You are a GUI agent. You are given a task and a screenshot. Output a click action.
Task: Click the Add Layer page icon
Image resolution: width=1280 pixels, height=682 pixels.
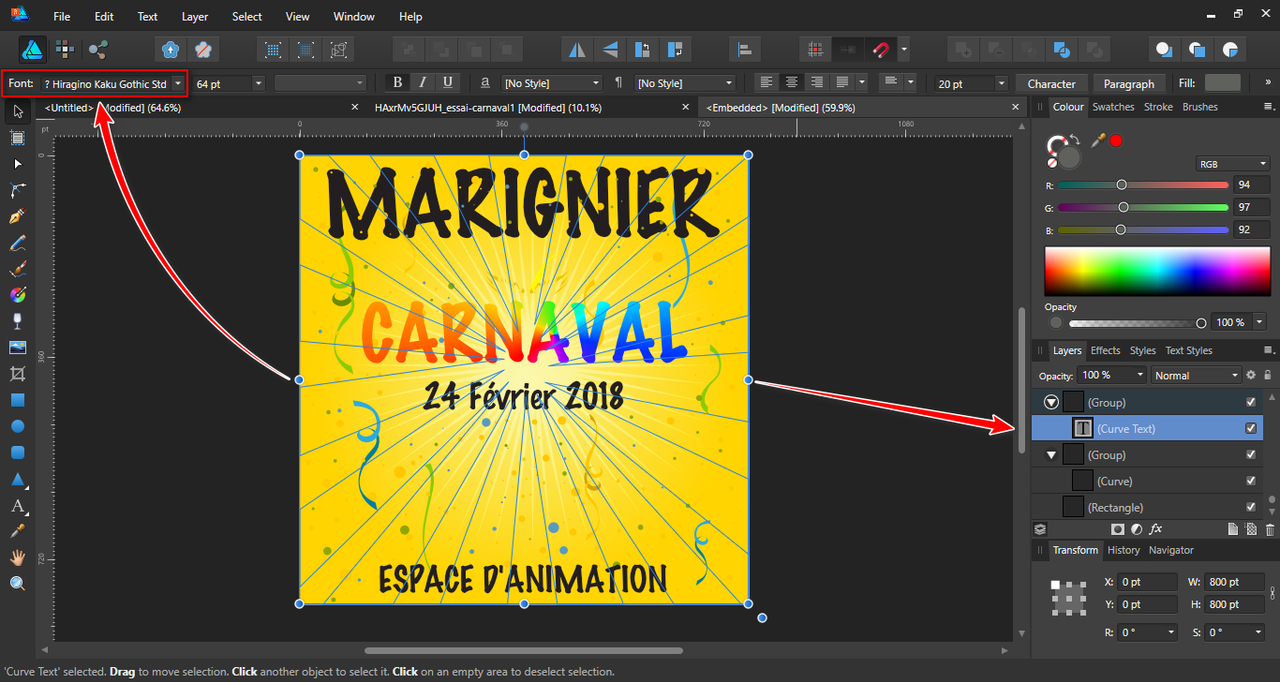[x=1233, y=529]
